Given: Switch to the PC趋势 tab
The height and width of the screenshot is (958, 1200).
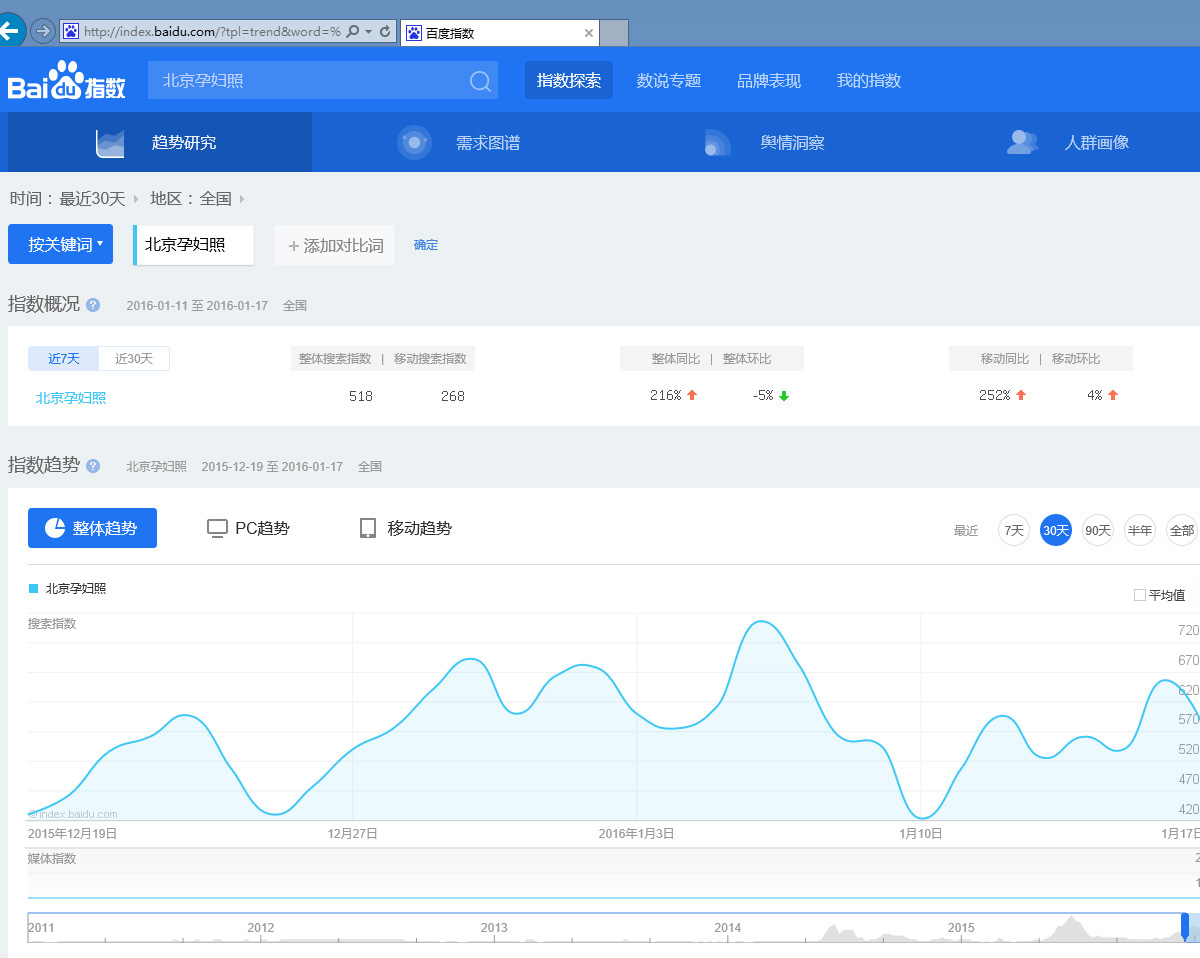Looking at the screenshot, I should 248,528.
